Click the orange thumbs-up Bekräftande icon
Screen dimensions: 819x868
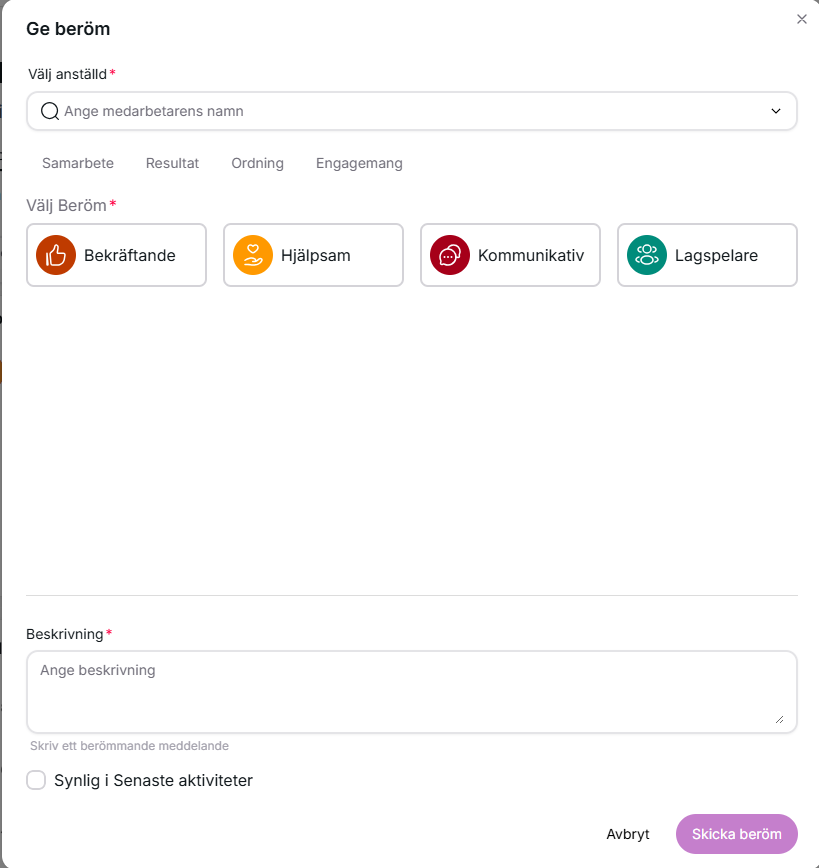(56, 255)
